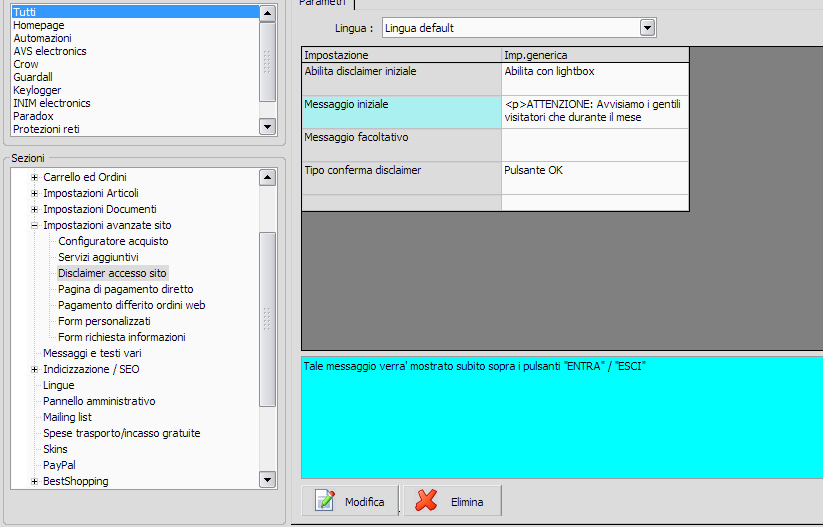Collapse the Impostazioni avanzate sito node
Viewport: 823px width, 527px height.
click(x=35, y=225)
